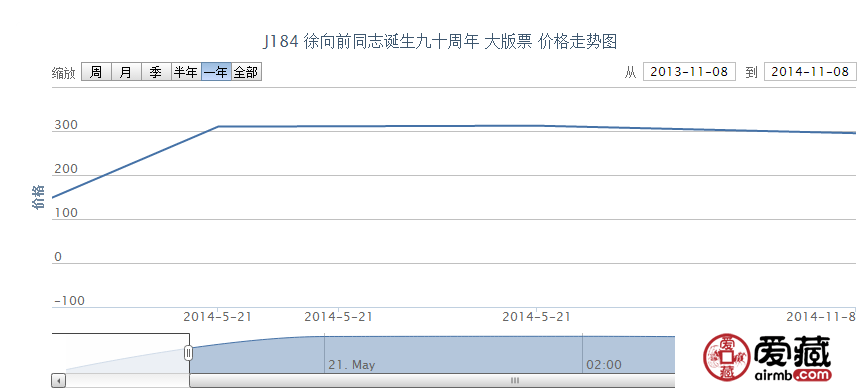Click the 02:00 navigator label

(x=604, y=365)
